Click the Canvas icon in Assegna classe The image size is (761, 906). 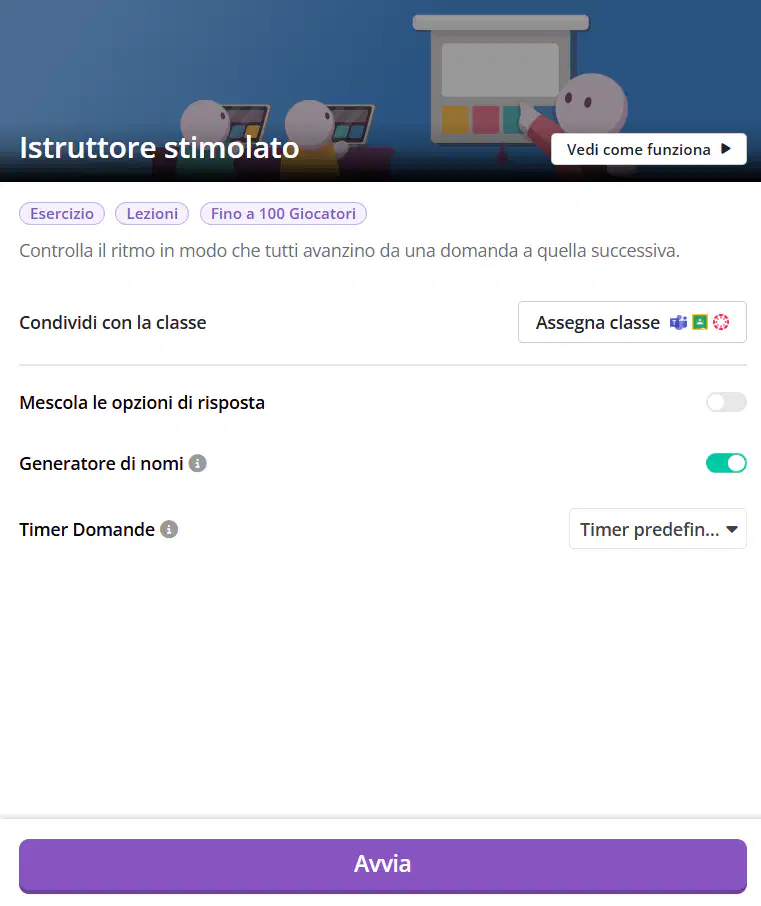click(721, 322)
